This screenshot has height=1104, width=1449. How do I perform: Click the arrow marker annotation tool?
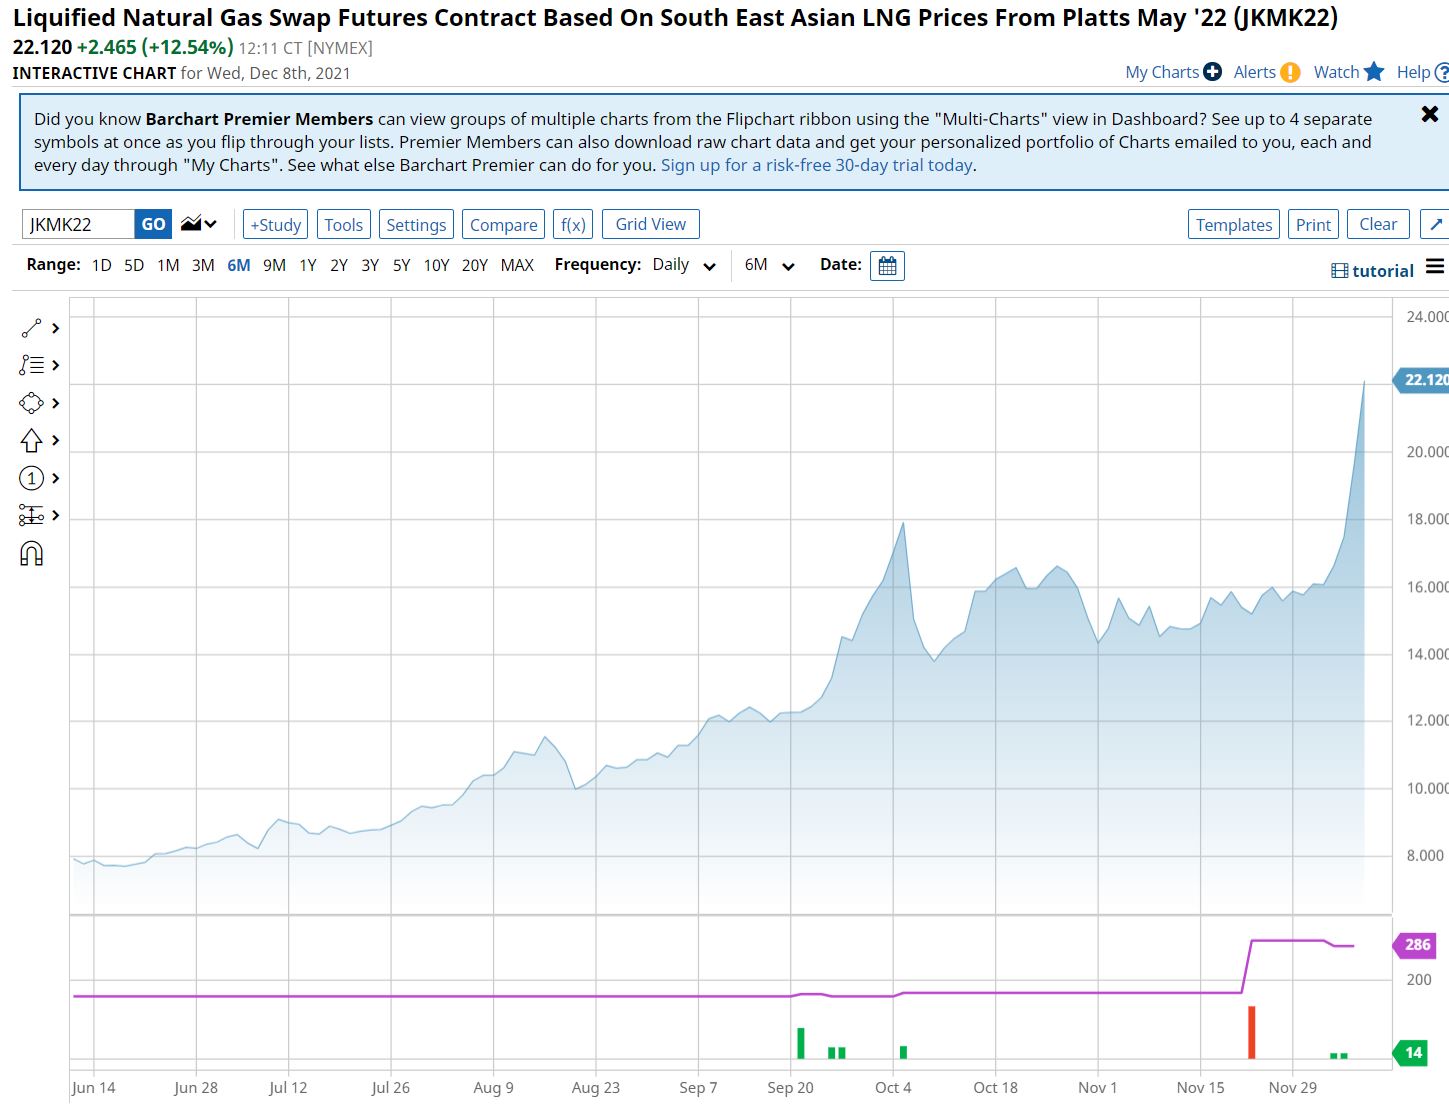pyautogui.click(x=31, y=441)
